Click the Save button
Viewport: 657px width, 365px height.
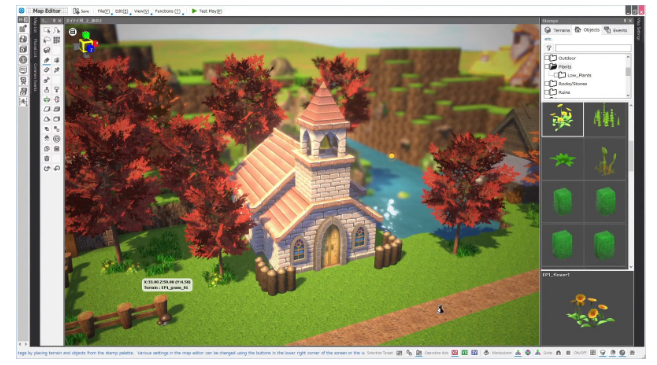(81, 11)
